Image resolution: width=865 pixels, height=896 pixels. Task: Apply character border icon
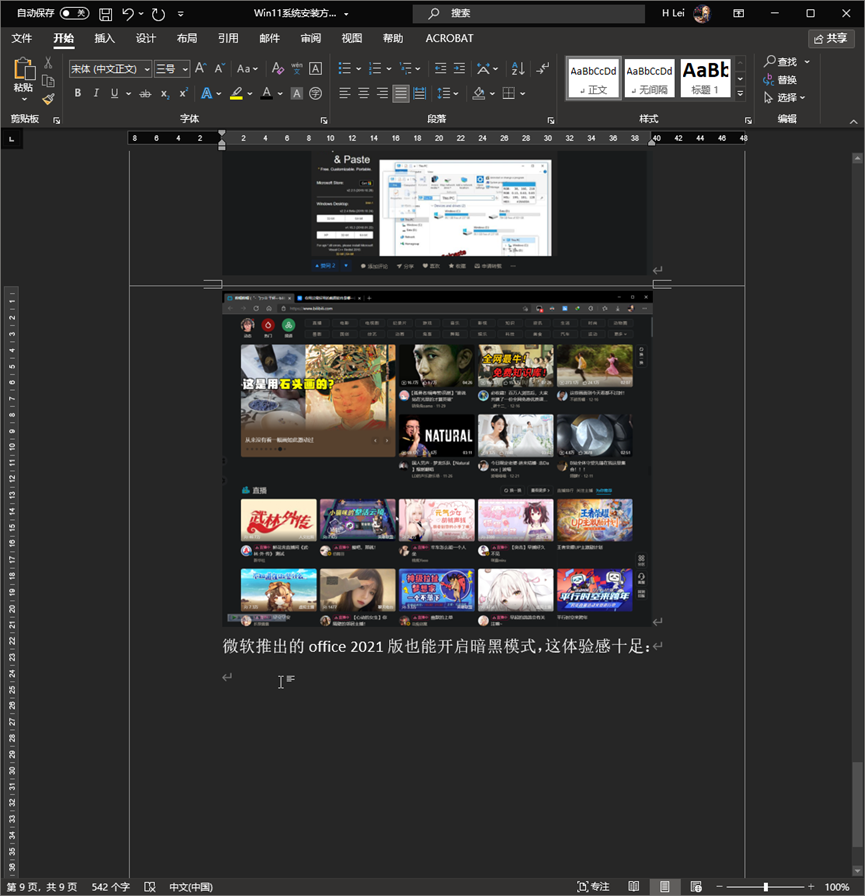coord(315,69)
